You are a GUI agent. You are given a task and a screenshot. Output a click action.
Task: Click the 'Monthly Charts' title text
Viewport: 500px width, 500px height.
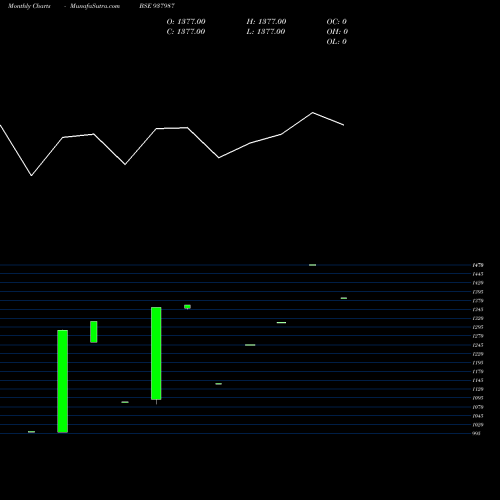[x=29, y=6]
